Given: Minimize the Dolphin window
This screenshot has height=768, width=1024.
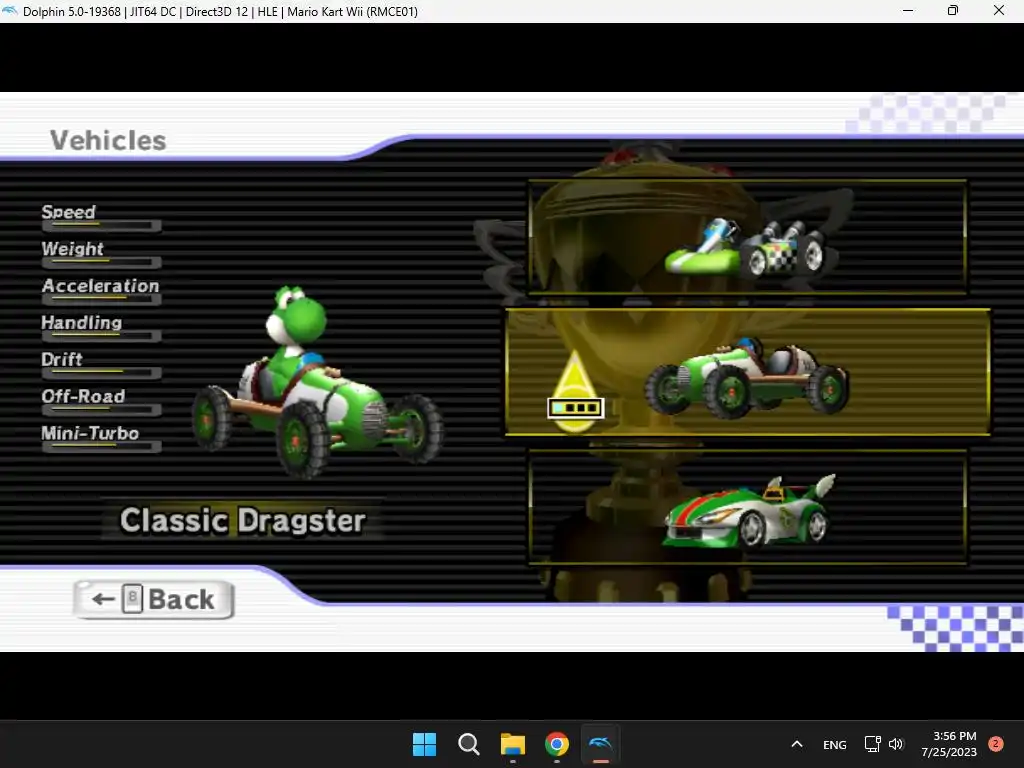Looking at the screenshot, I should (908, 11).
